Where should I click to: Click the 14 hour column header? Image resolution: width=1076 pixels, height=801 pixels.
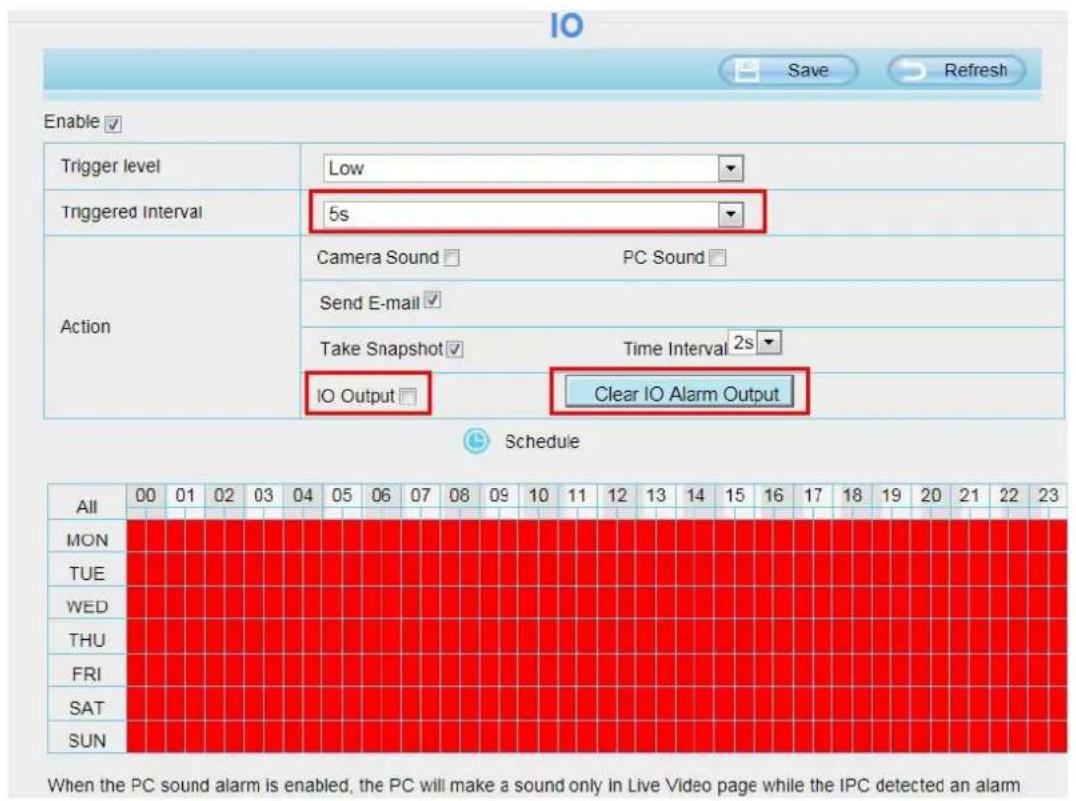pos(695,496)
